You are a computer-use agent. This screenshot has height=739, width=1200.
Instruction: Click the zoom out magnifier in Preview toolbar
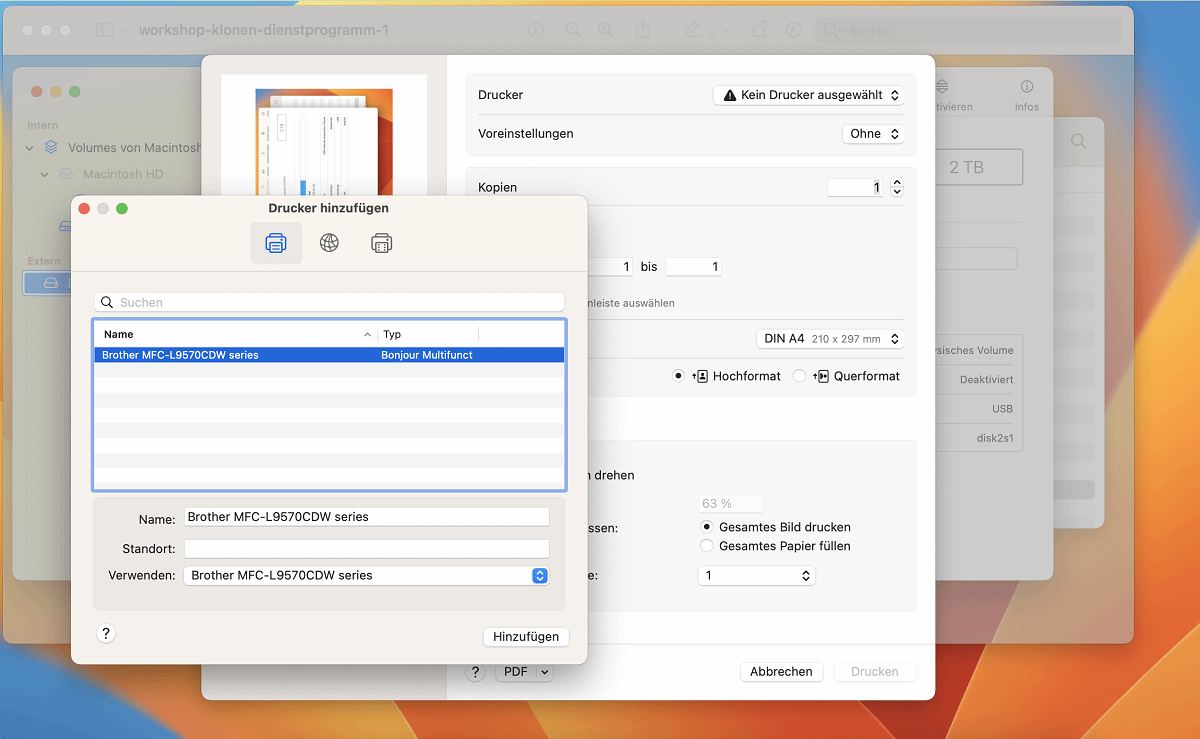pos(572,30)
